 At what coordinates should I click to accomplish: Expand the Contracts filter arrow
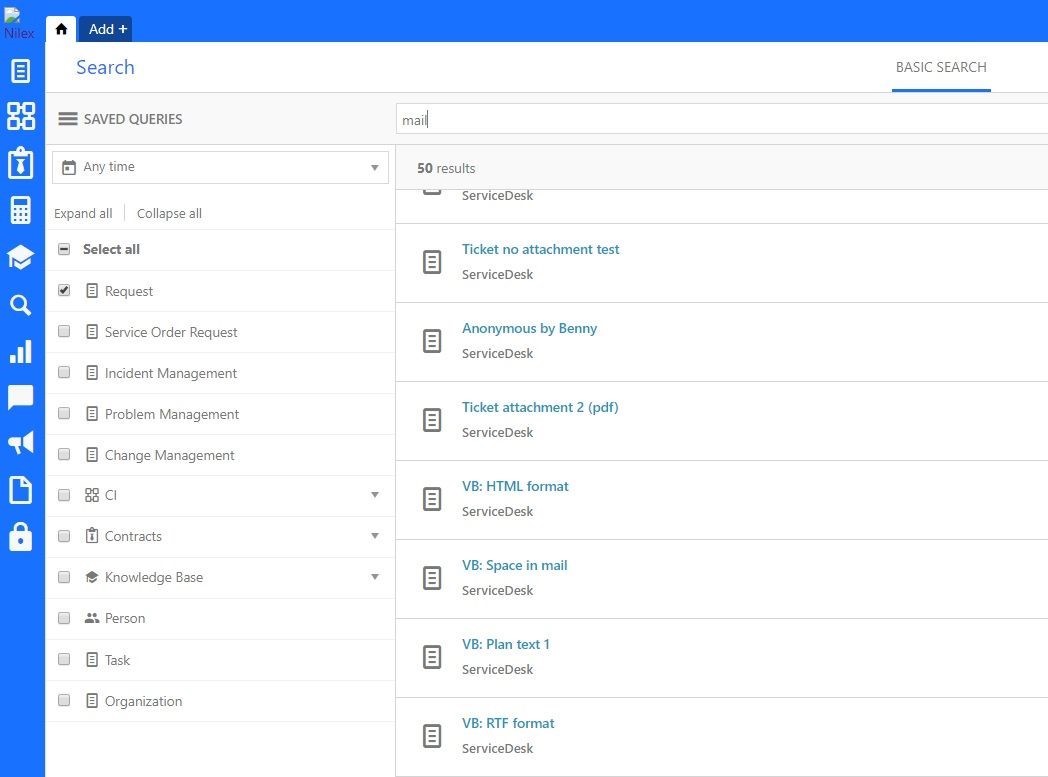click(x=375, y=536)
